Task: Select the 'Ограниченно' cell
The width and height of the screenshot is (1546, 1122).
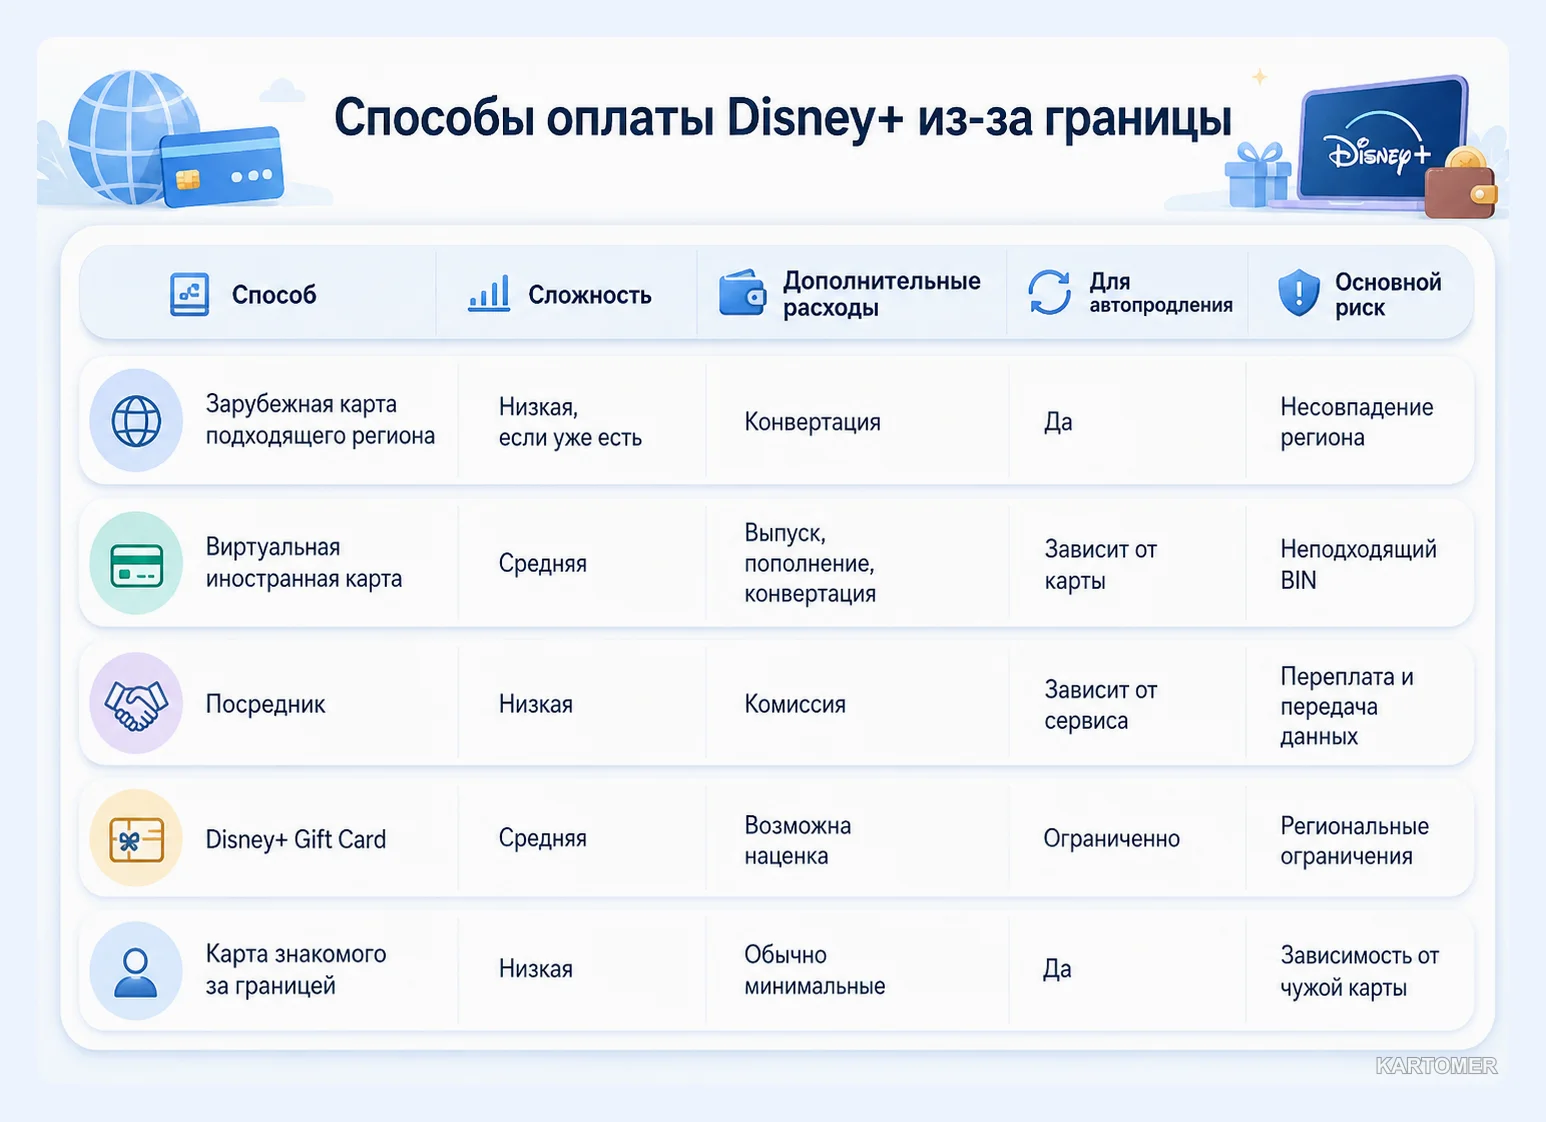Action: [1112, 838]
